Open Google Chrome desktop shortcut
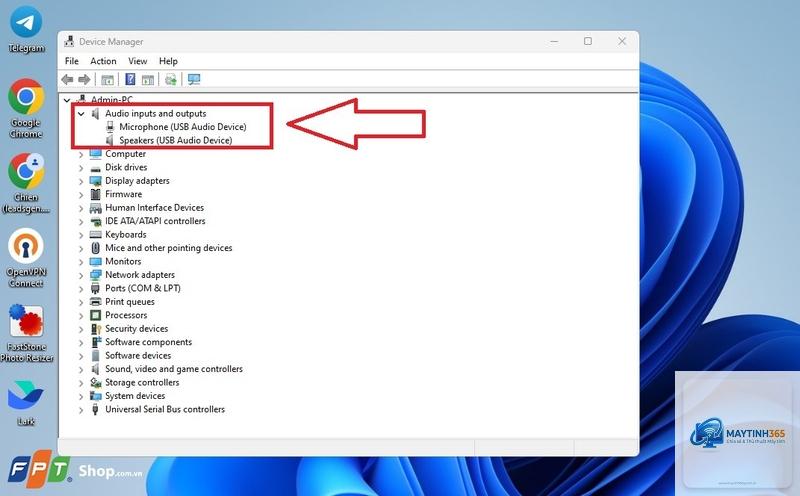Screen dimensions: 800x496 click(26, 108)
